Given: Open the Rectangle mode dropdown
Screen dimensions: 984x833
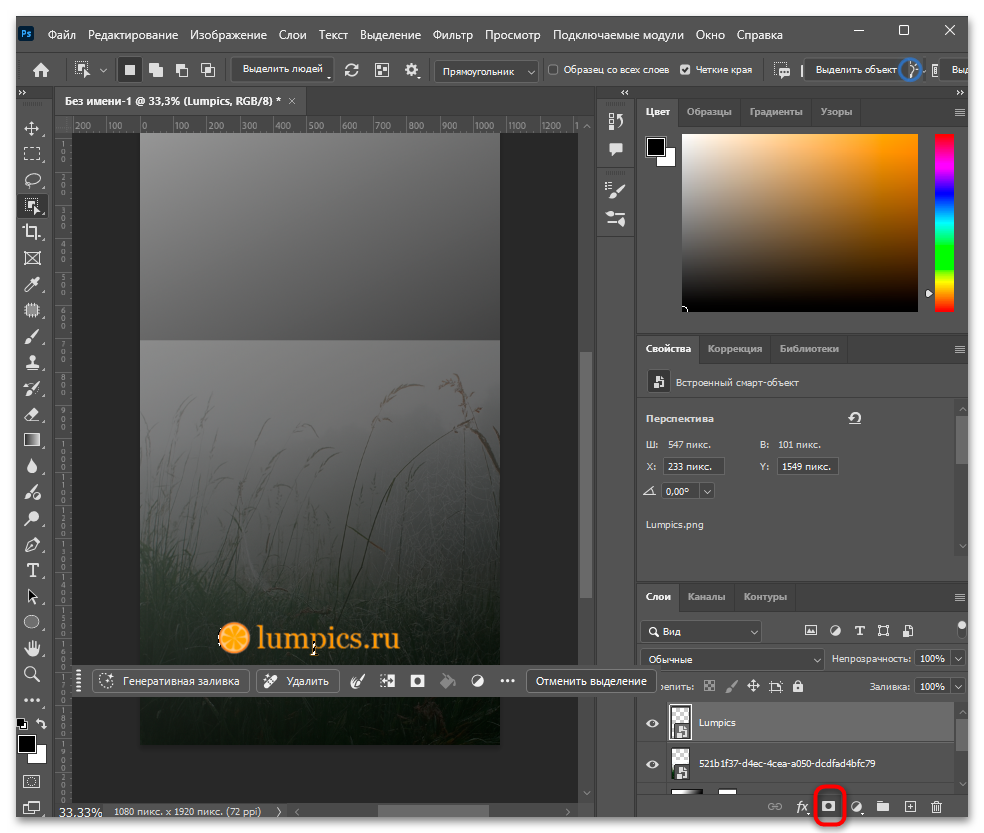Looking at the screenshot, I should (486, 71).
